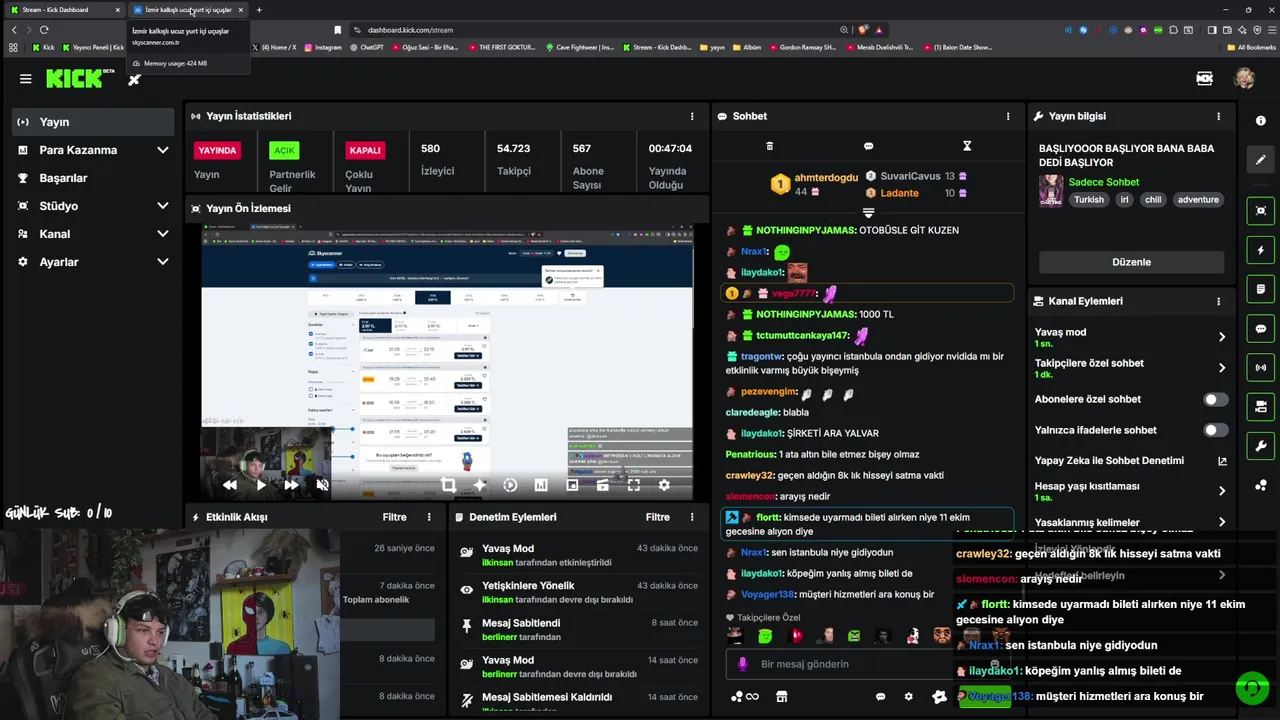This screenshot has width=1280, height=720.
Task: Click the info icon in right sidebar
Action: (x=1260, y=120)
